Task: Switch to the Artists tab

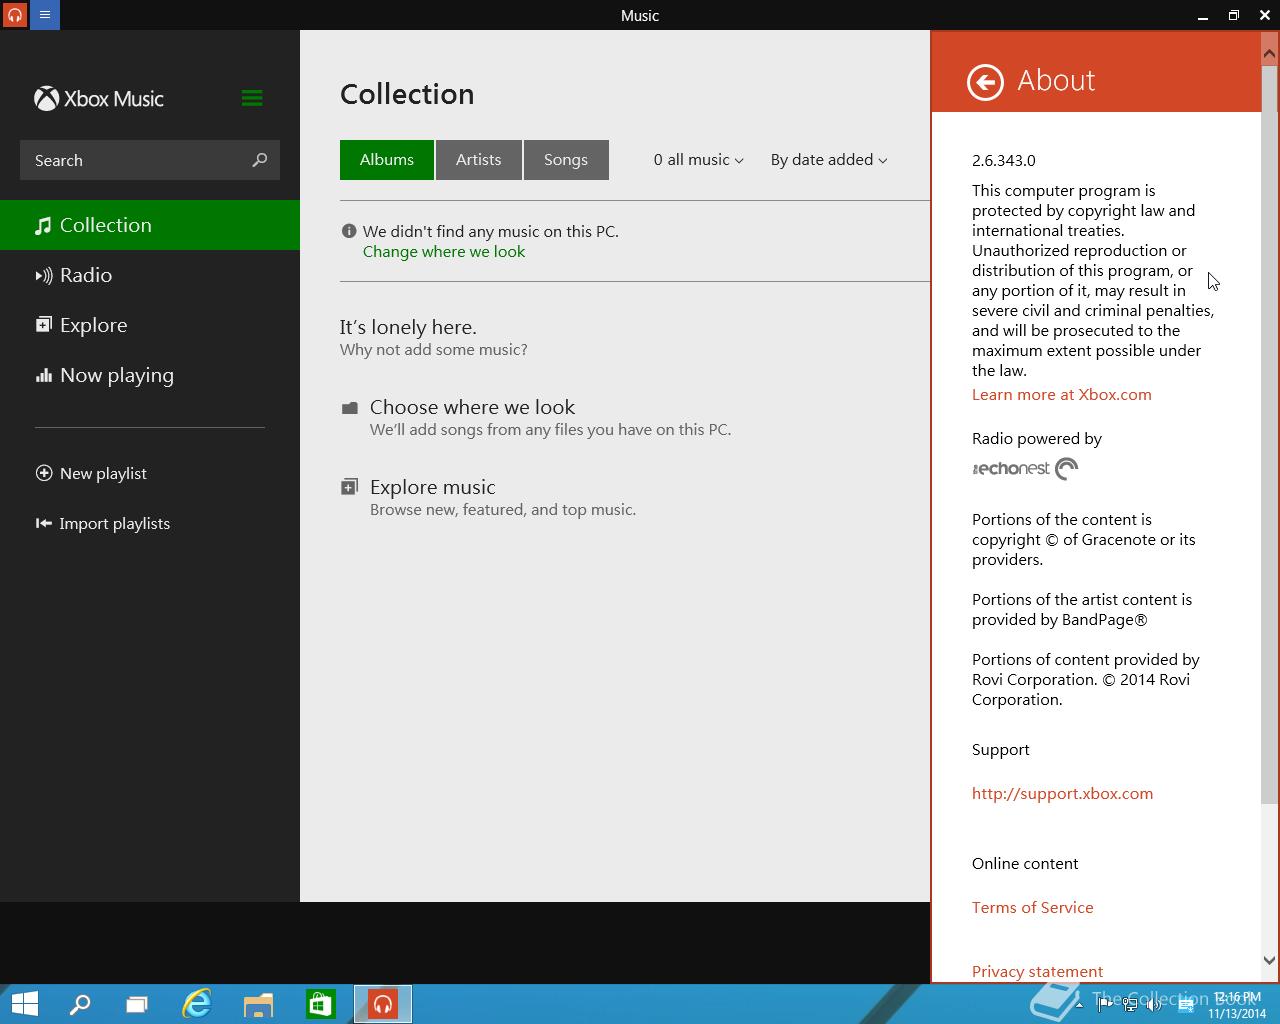Action: point(479,160)
